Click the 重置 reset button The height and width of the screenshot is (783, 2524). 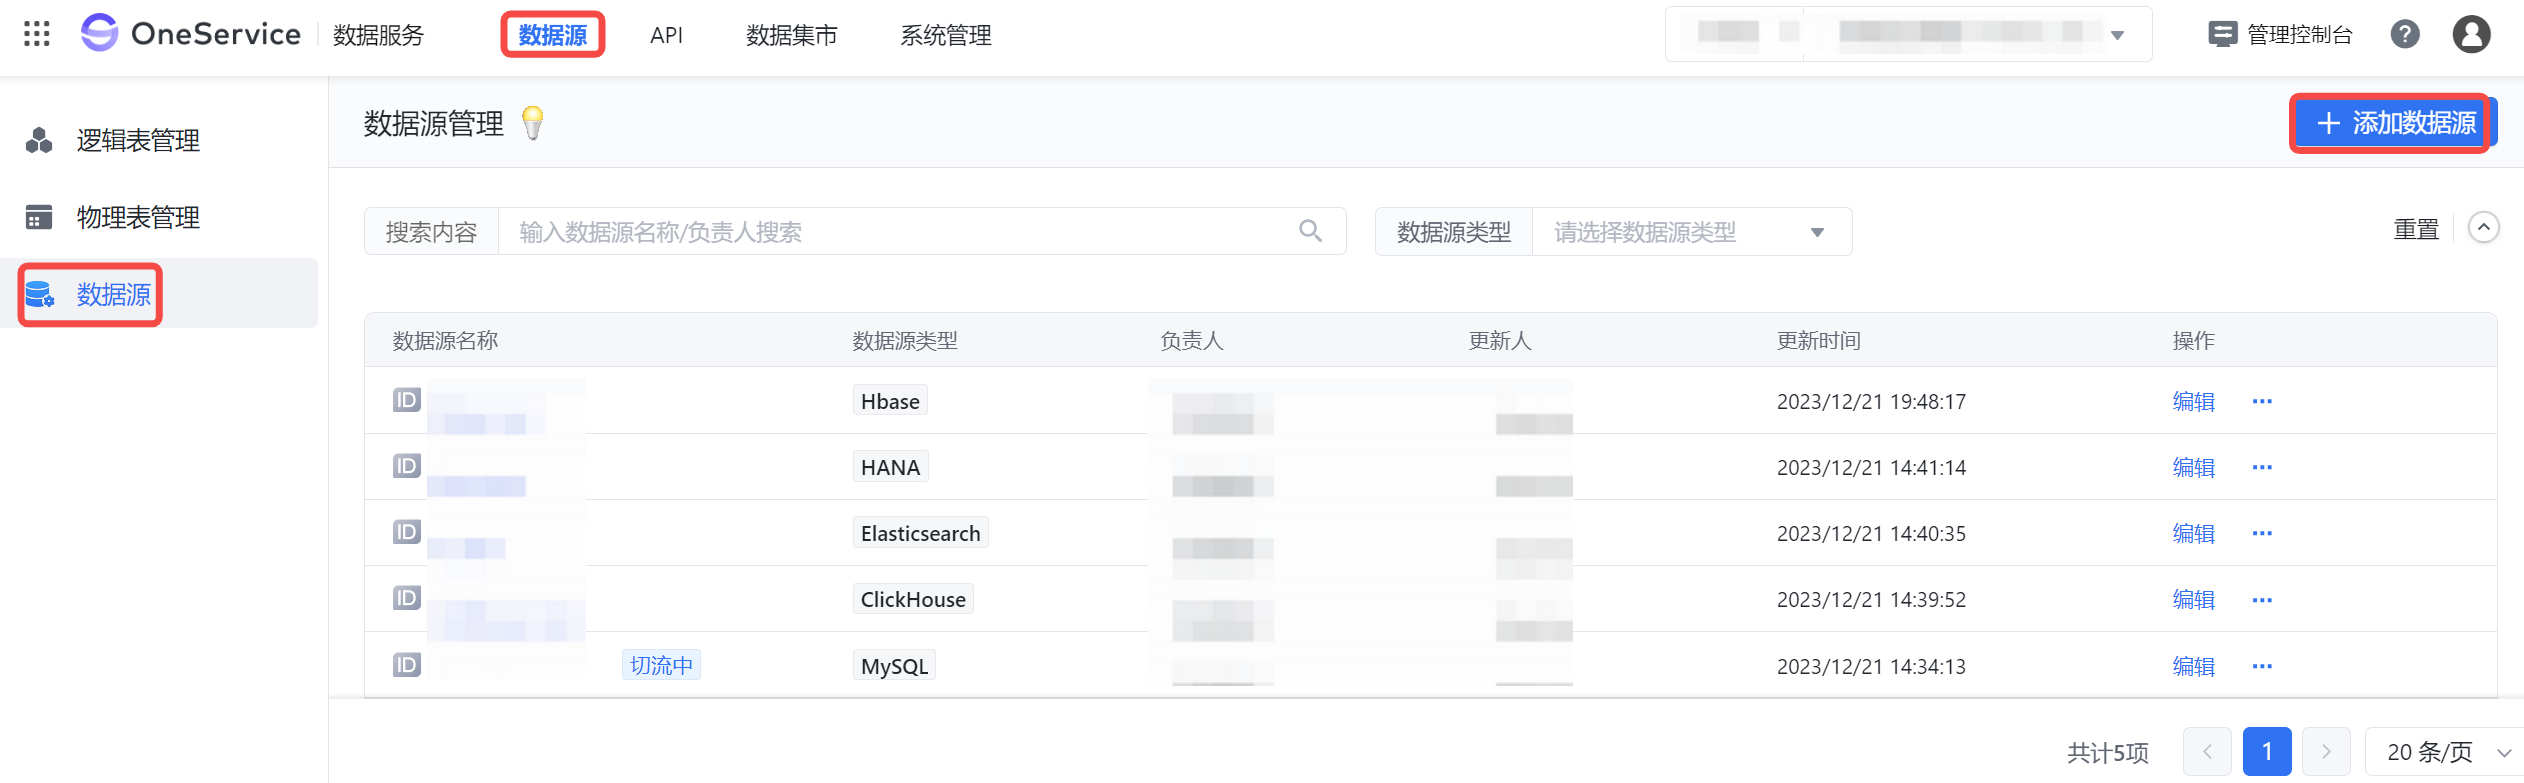pos(2416,229)
